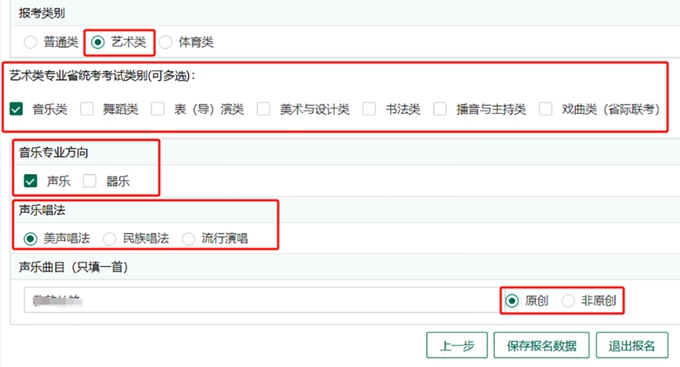The image size is (680, 367).
Task: Go back with the 上一步 button
Action: [457, 345]
